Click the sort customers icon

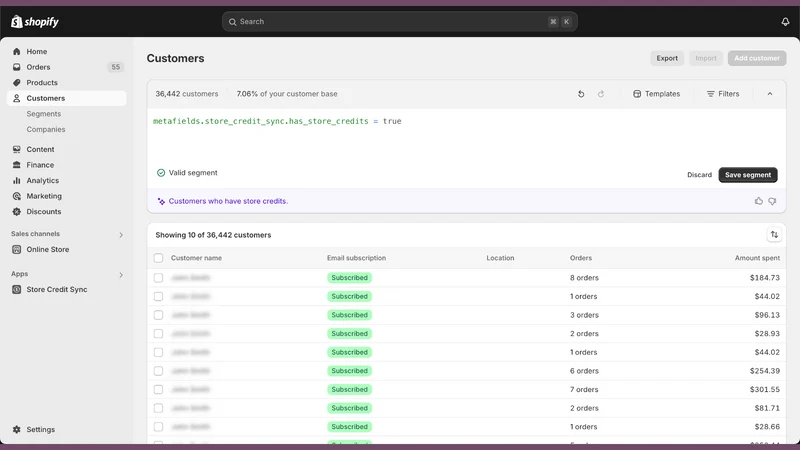tap(774, 235)
